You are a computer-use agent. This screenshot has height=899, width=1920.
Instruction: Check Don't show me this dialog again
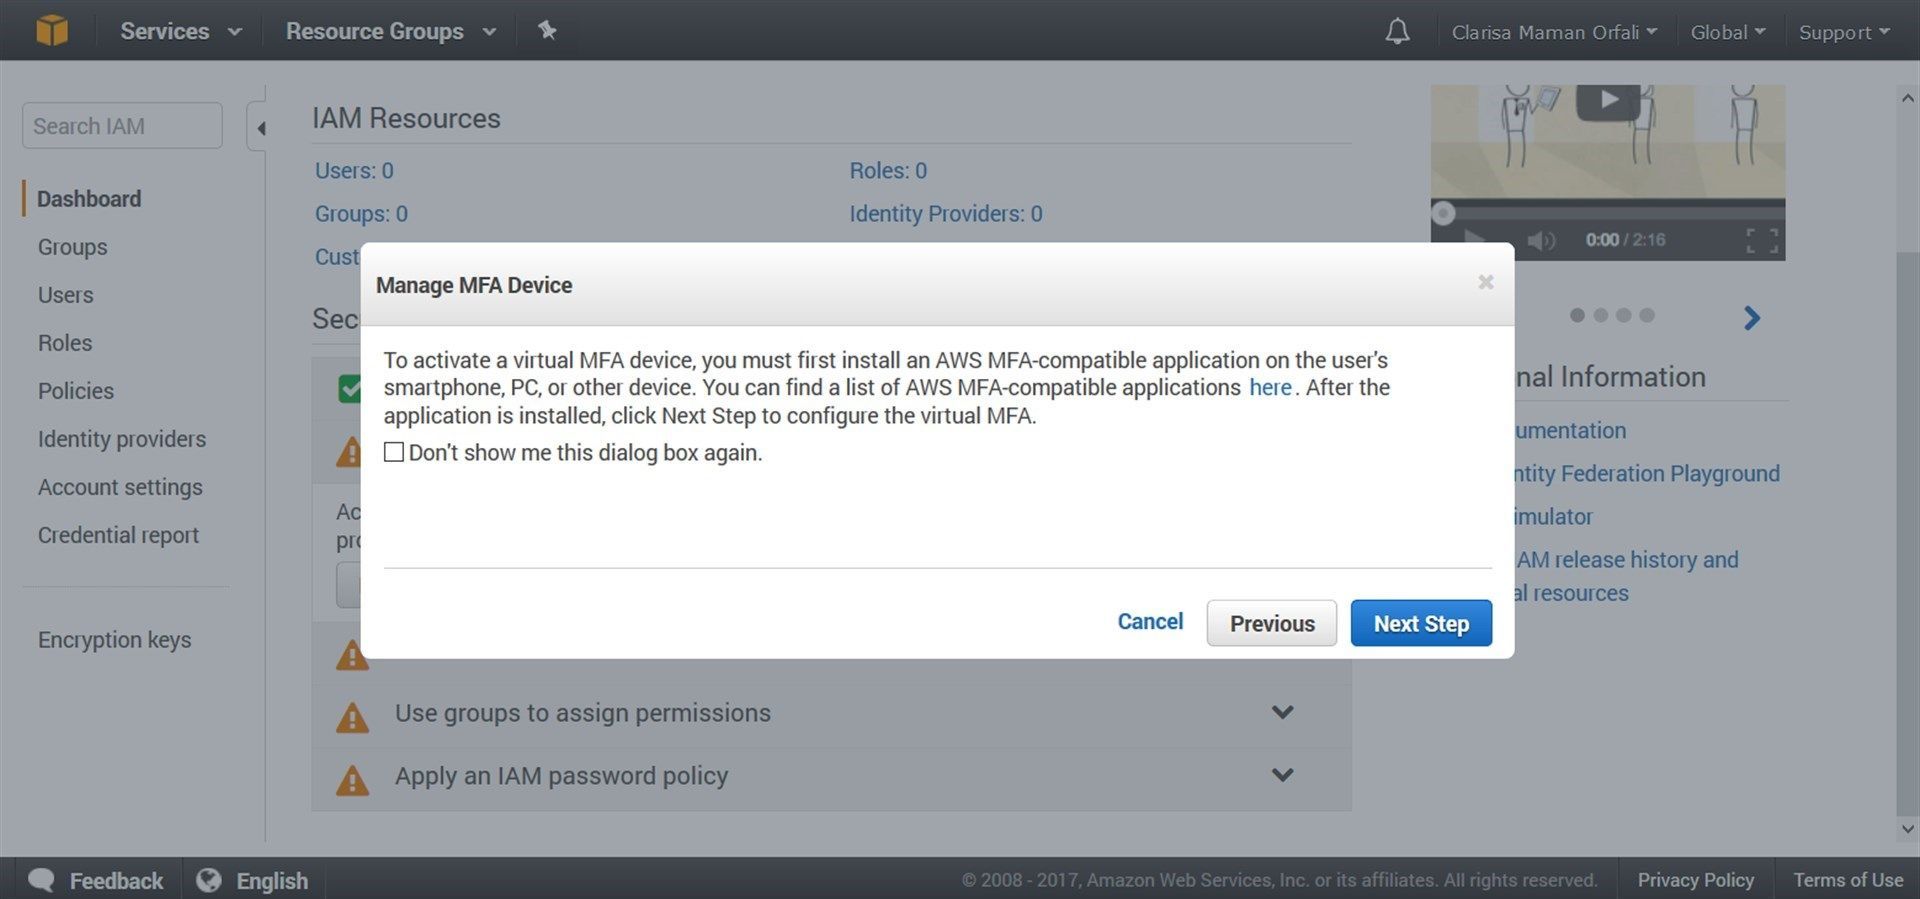[x=394, y=452]
